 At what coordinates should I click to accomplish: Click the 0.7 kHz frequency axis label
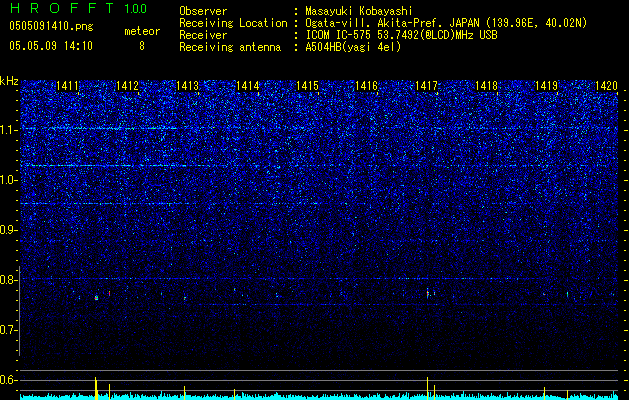tap(9, 330)
